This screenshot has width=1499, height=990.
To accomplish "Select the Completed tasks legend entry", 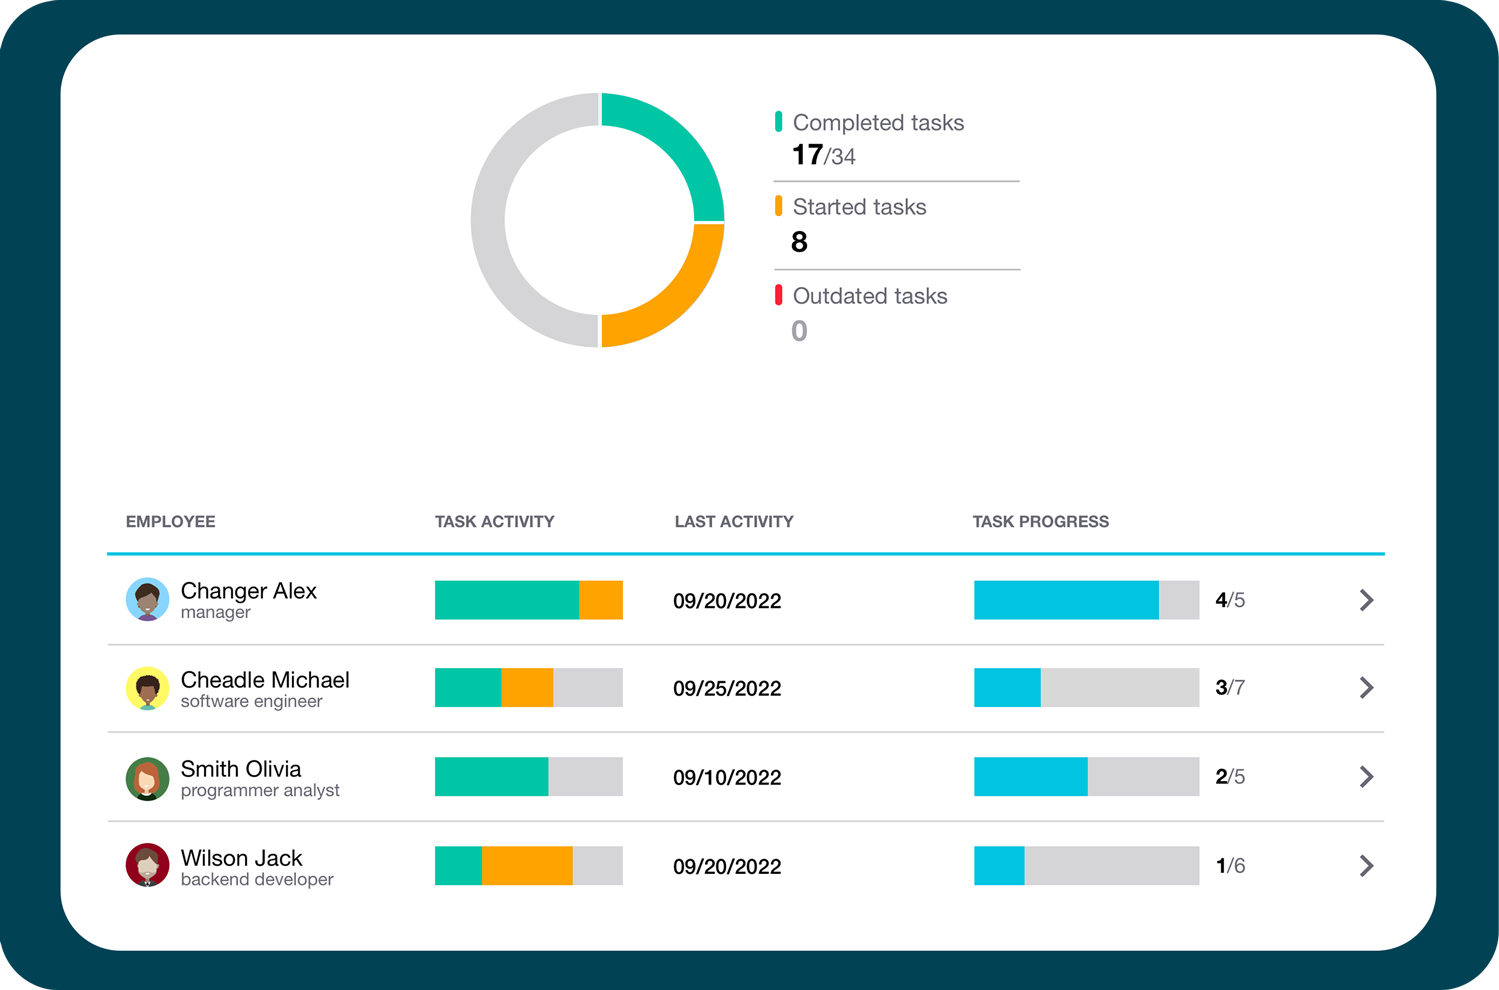I will [x=877, y=123].
